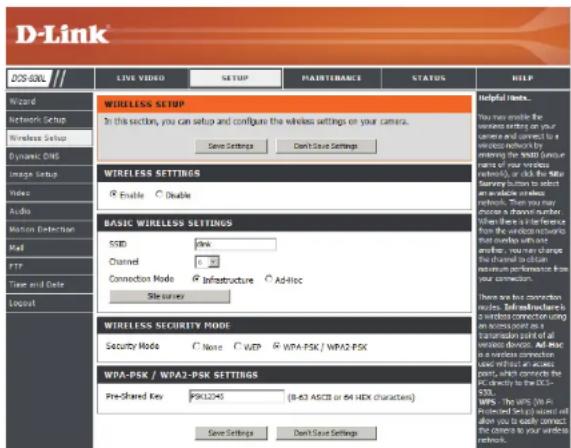The width and height of the screenshot is (571, 448).
Task: Click the Pre-Shared Key input field
Action: pos(237,396)
